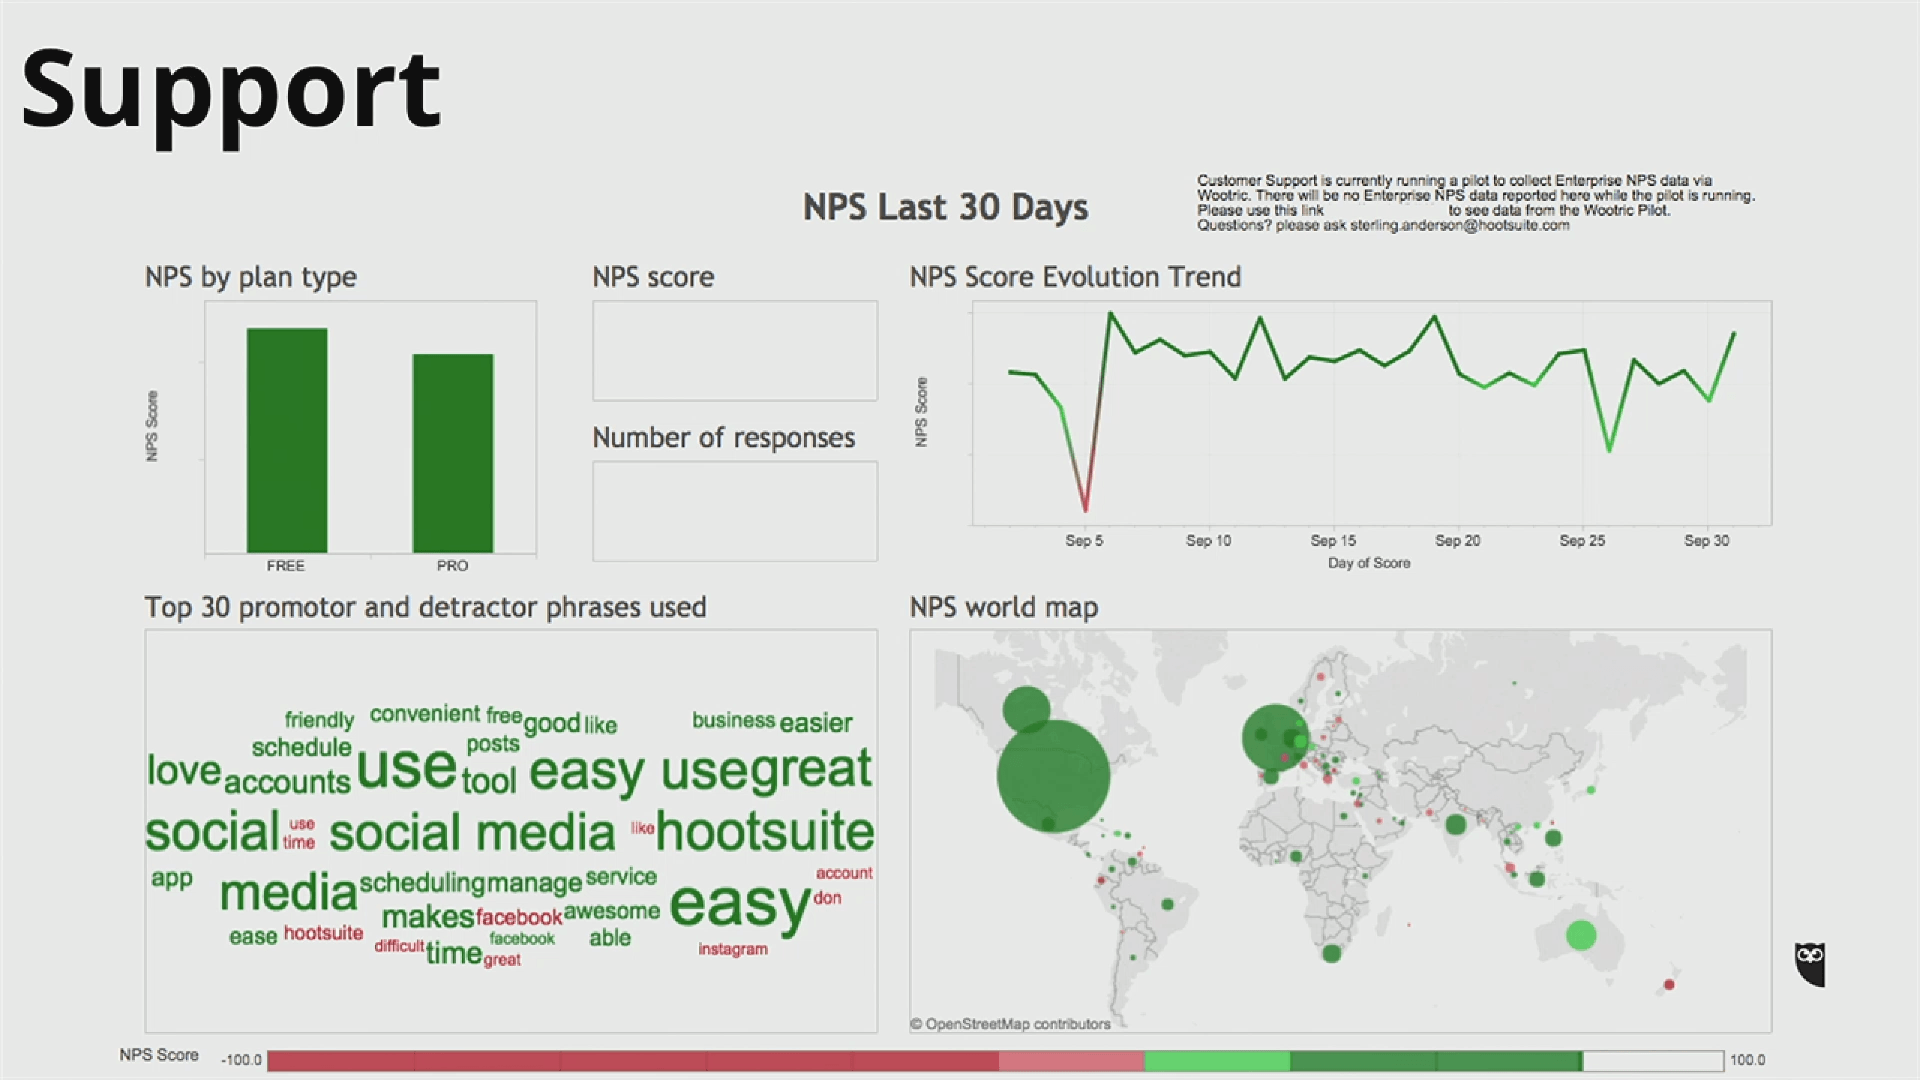Click the green bubble over South Africa
Screen dimensions: 1920x1080
(x=1331, y=954)
